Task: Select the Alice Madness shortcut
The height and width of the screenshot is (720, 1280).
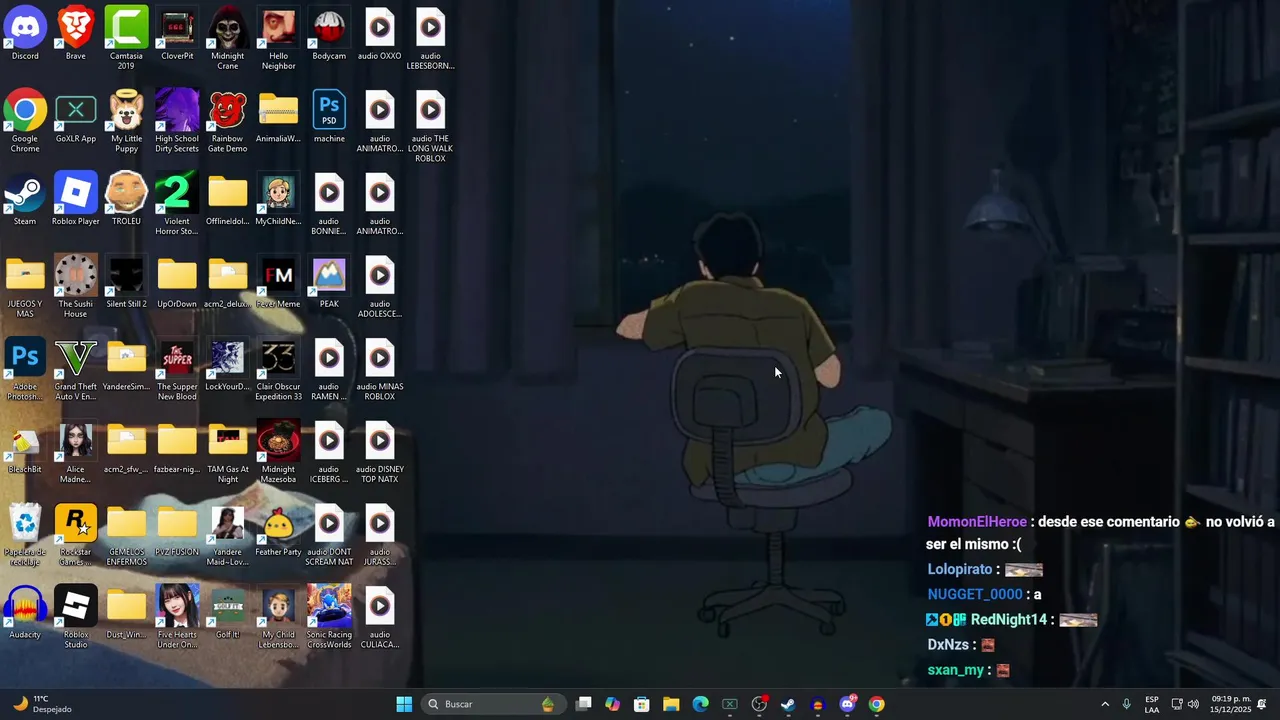Action: click(76, 453)
